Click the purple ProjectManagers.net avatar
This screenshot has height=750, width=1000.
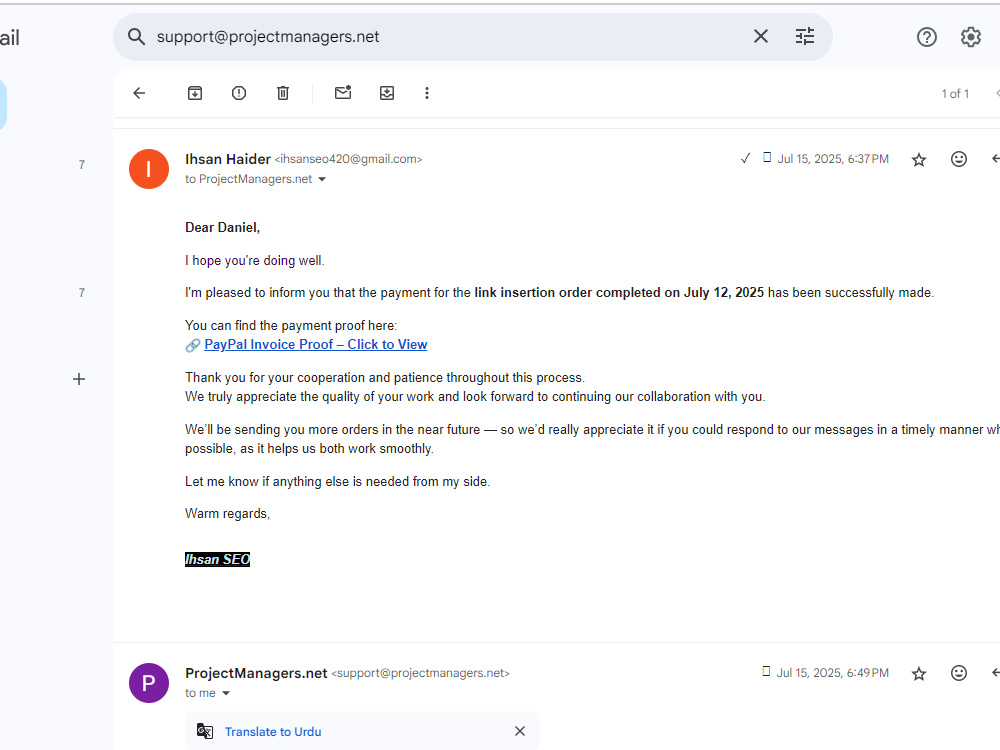pos(149,683)
